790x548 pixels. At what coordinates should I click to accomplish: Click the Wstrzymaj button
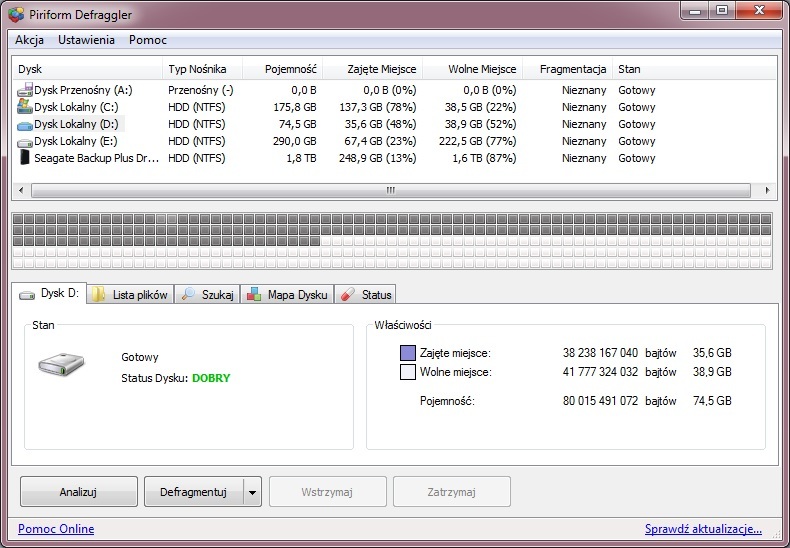327,492
